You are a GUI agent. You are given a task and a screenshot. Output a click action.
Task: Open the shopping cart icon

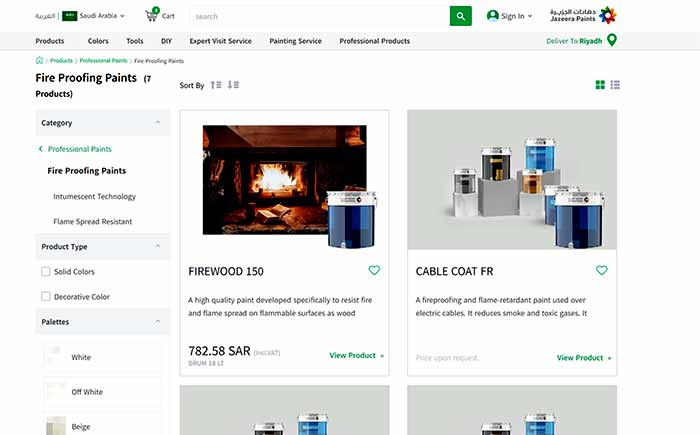[x=151, y=15]
